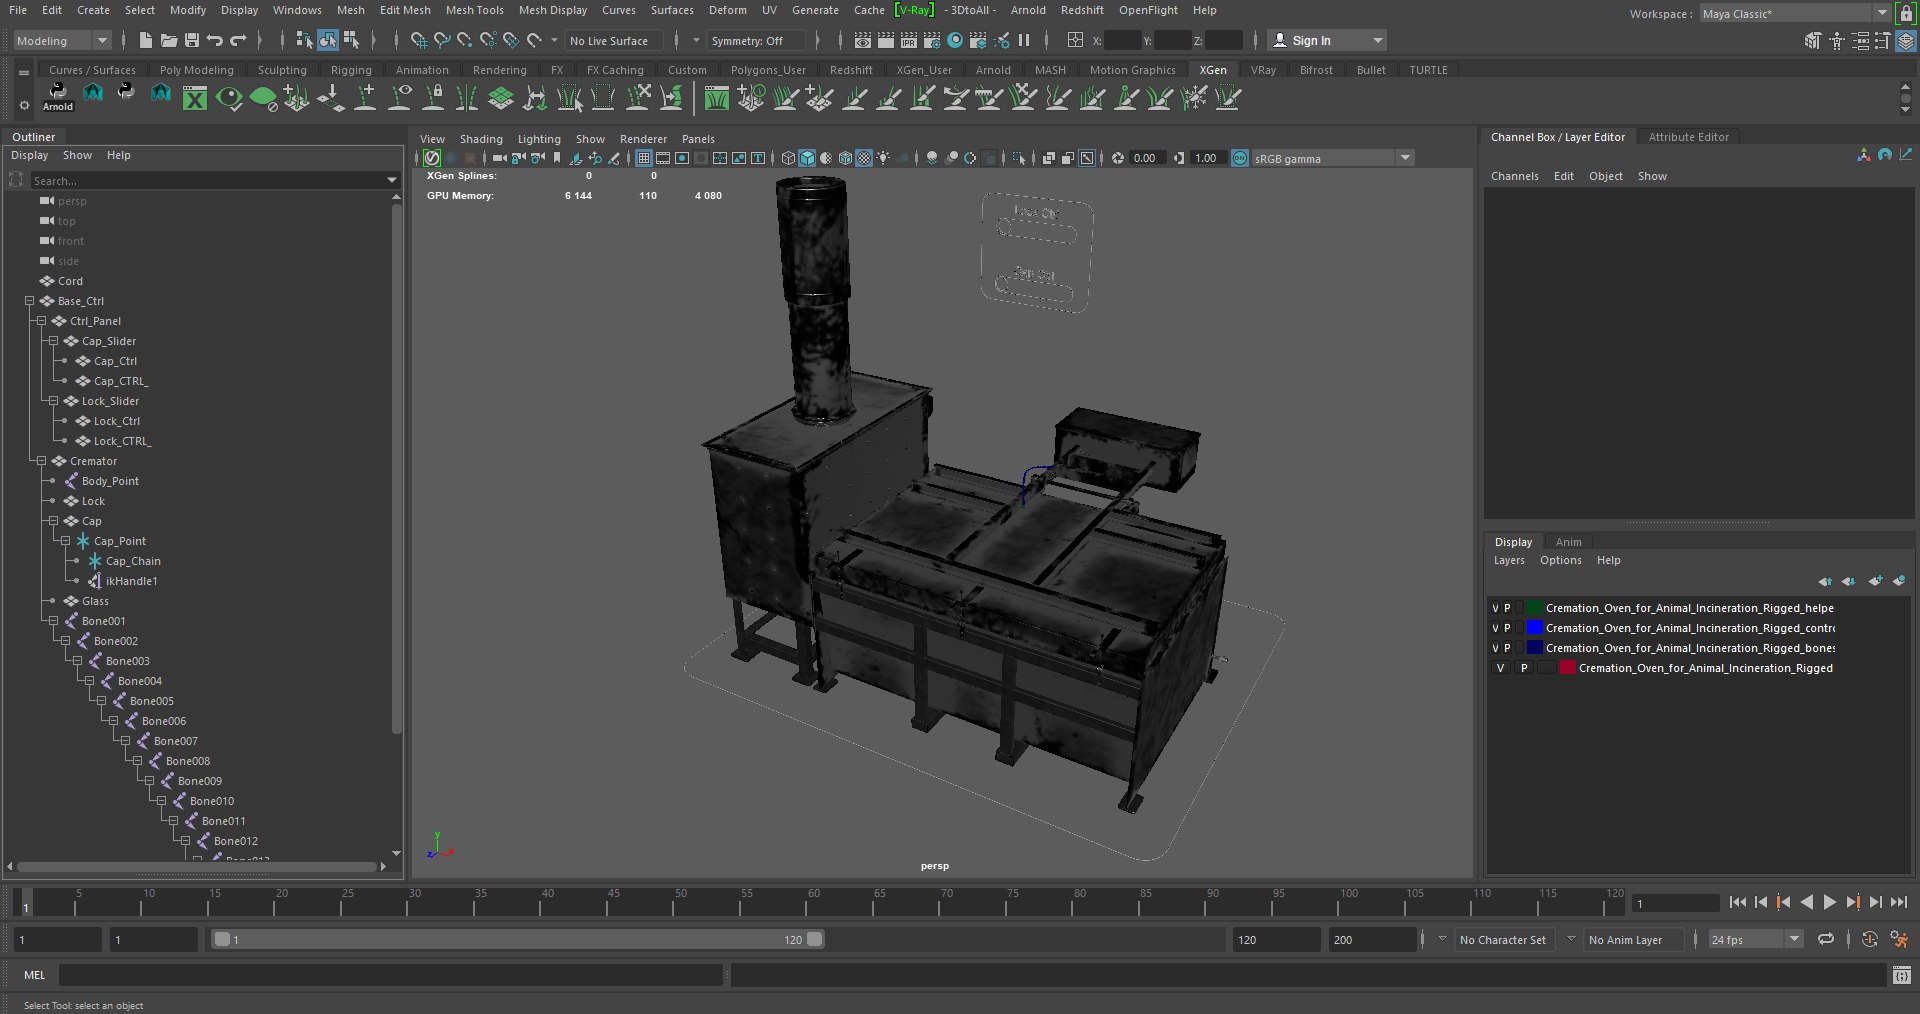Toggle visibility V of the Rigged_bones layer
The image size is (1920, 1014).
click(1495, 648)
